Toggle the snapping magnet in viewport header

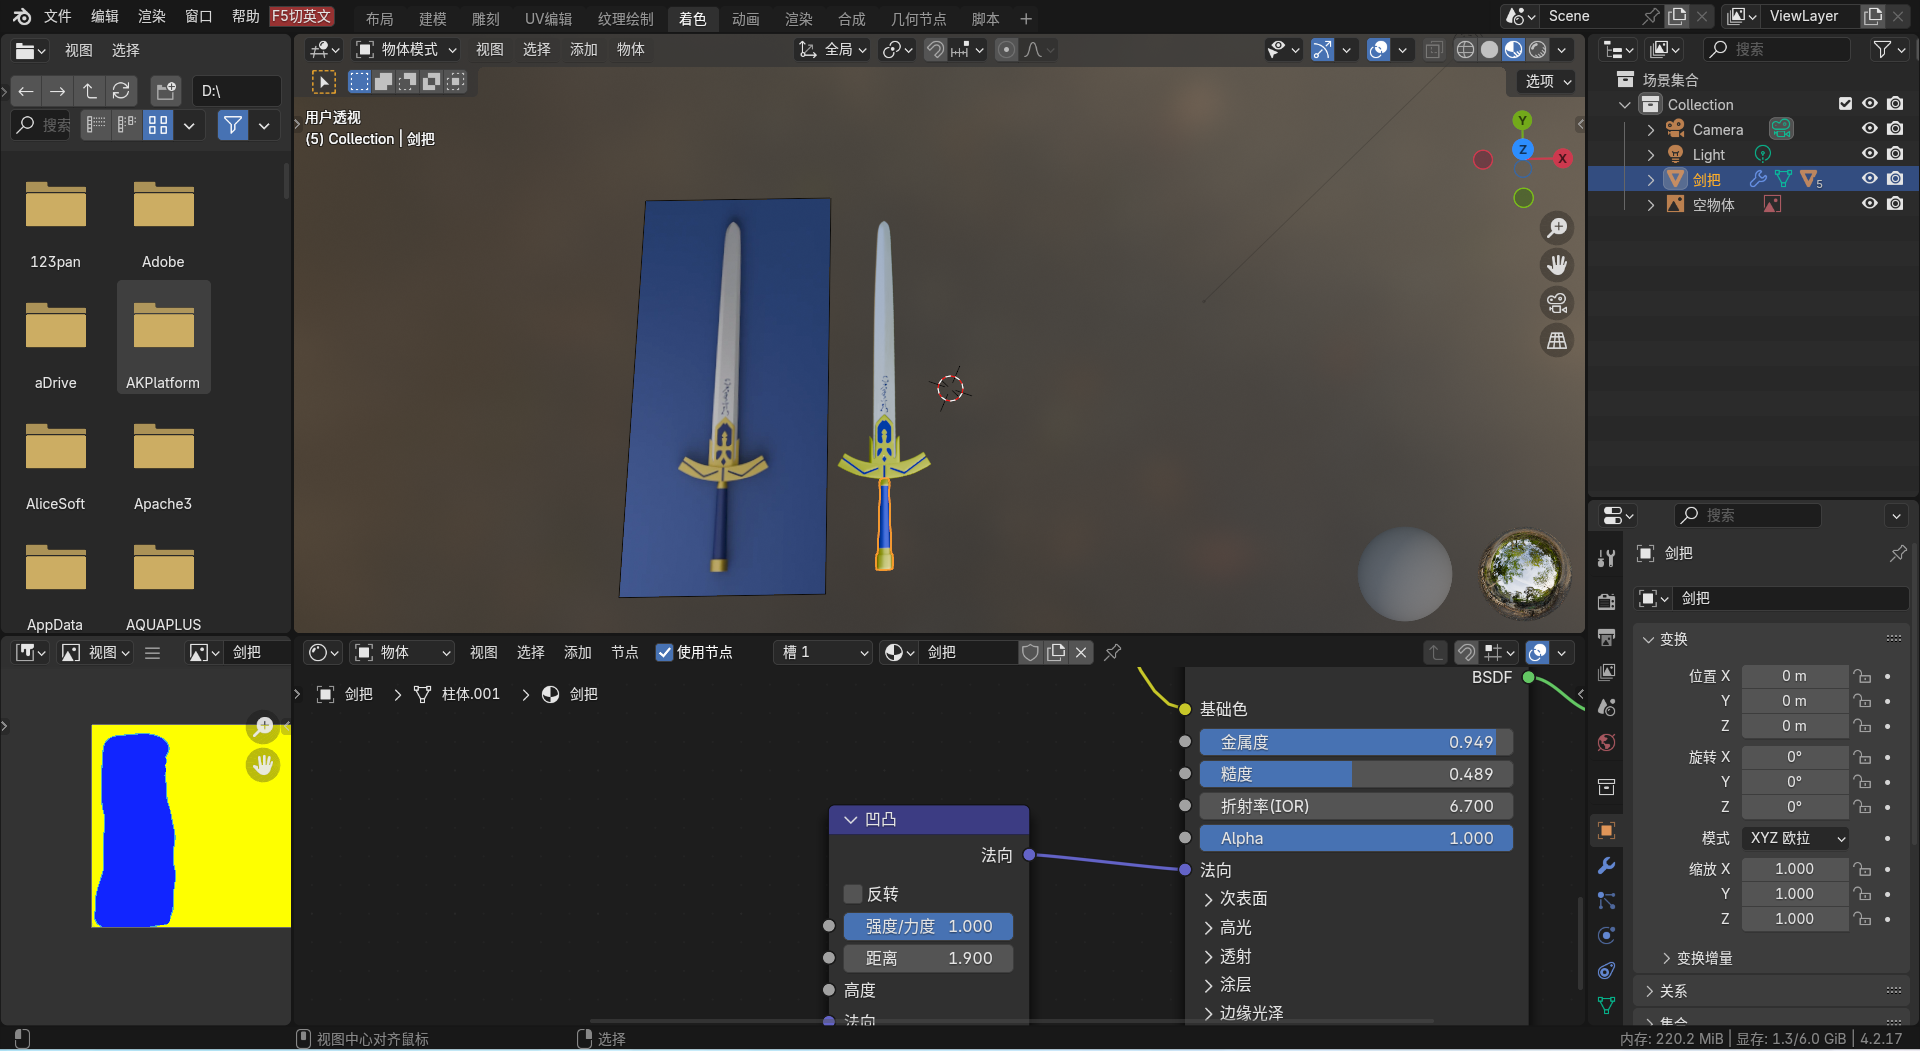(933, 49)
